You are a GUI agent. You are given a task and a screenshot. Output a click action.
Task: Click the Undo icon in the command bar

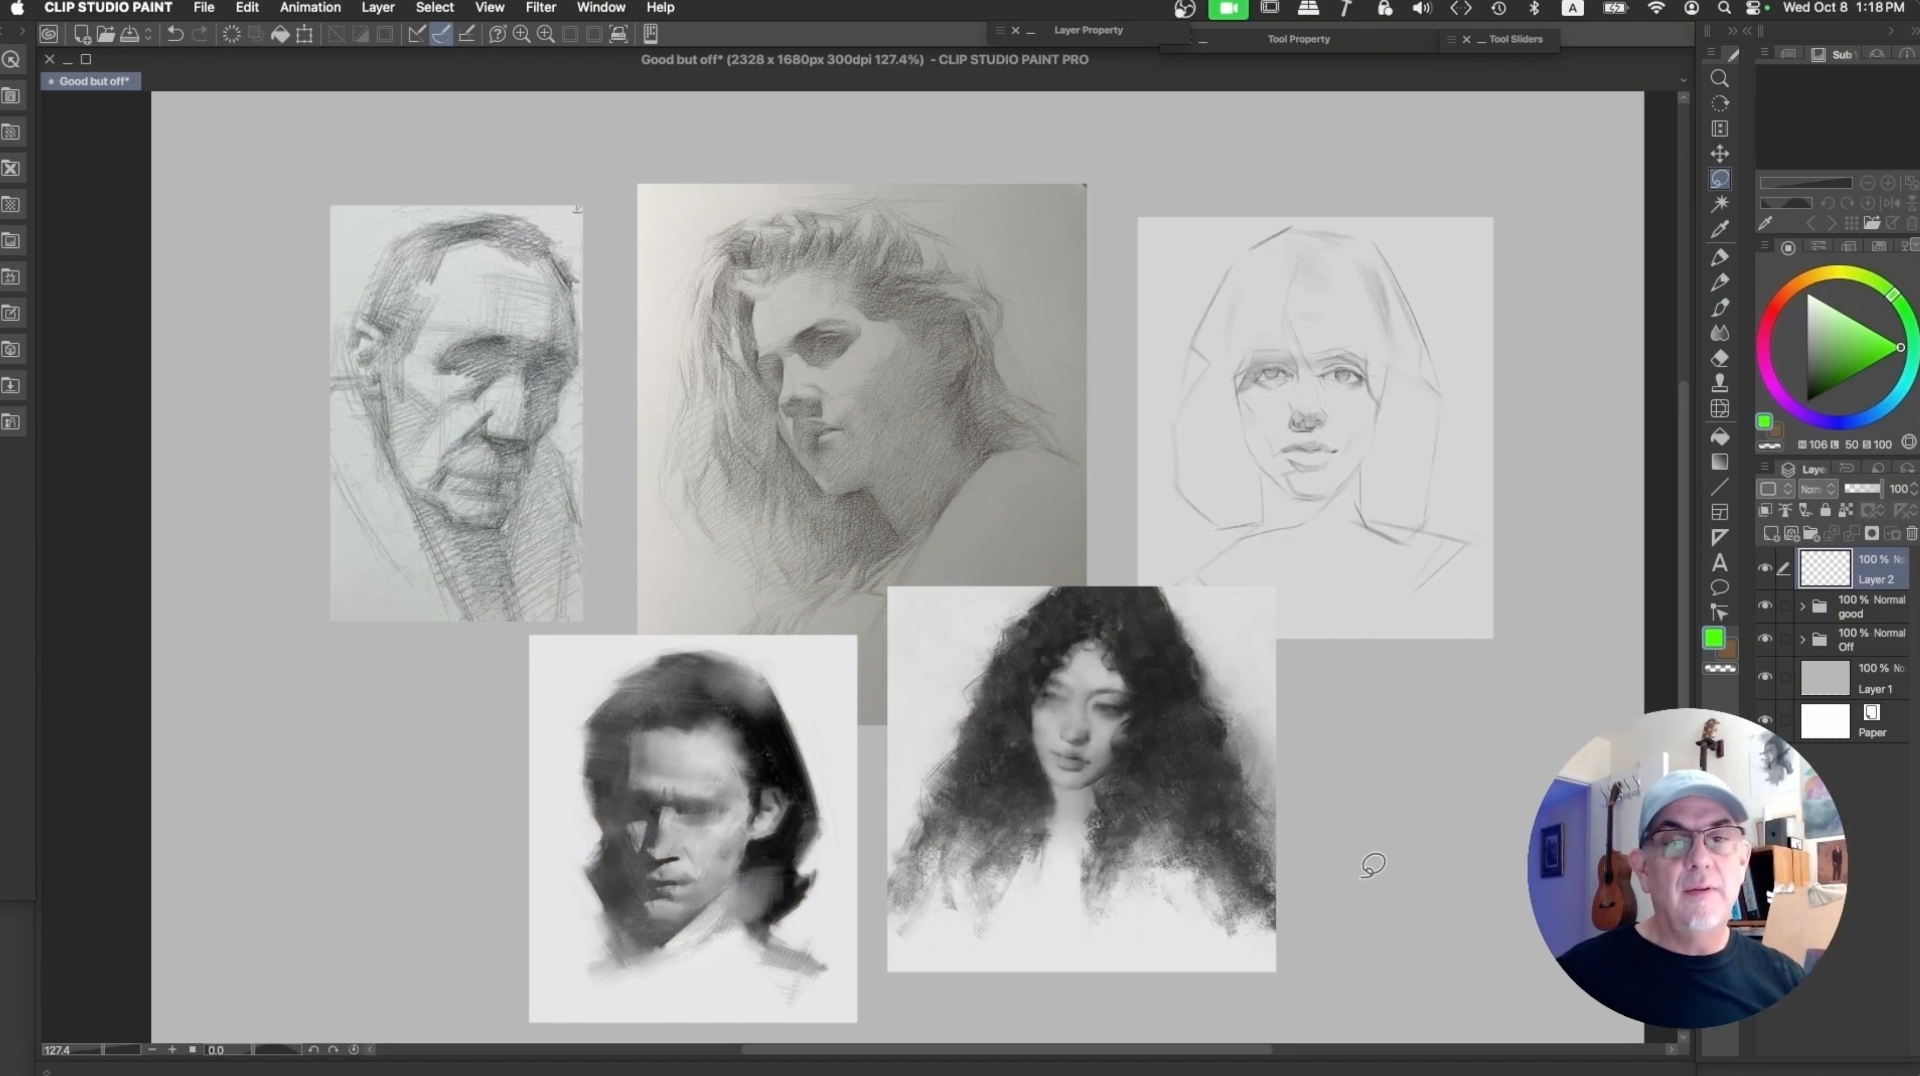tap(175, 34)
